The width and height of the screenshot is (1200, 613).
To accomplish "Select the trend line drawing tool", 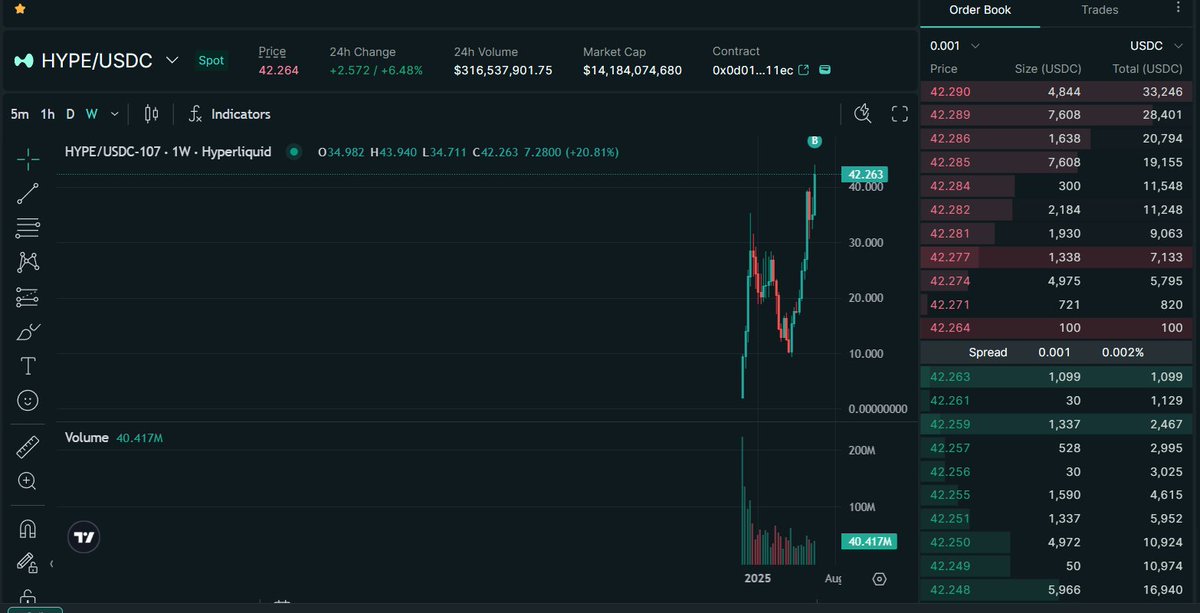I will click(27, 193).
